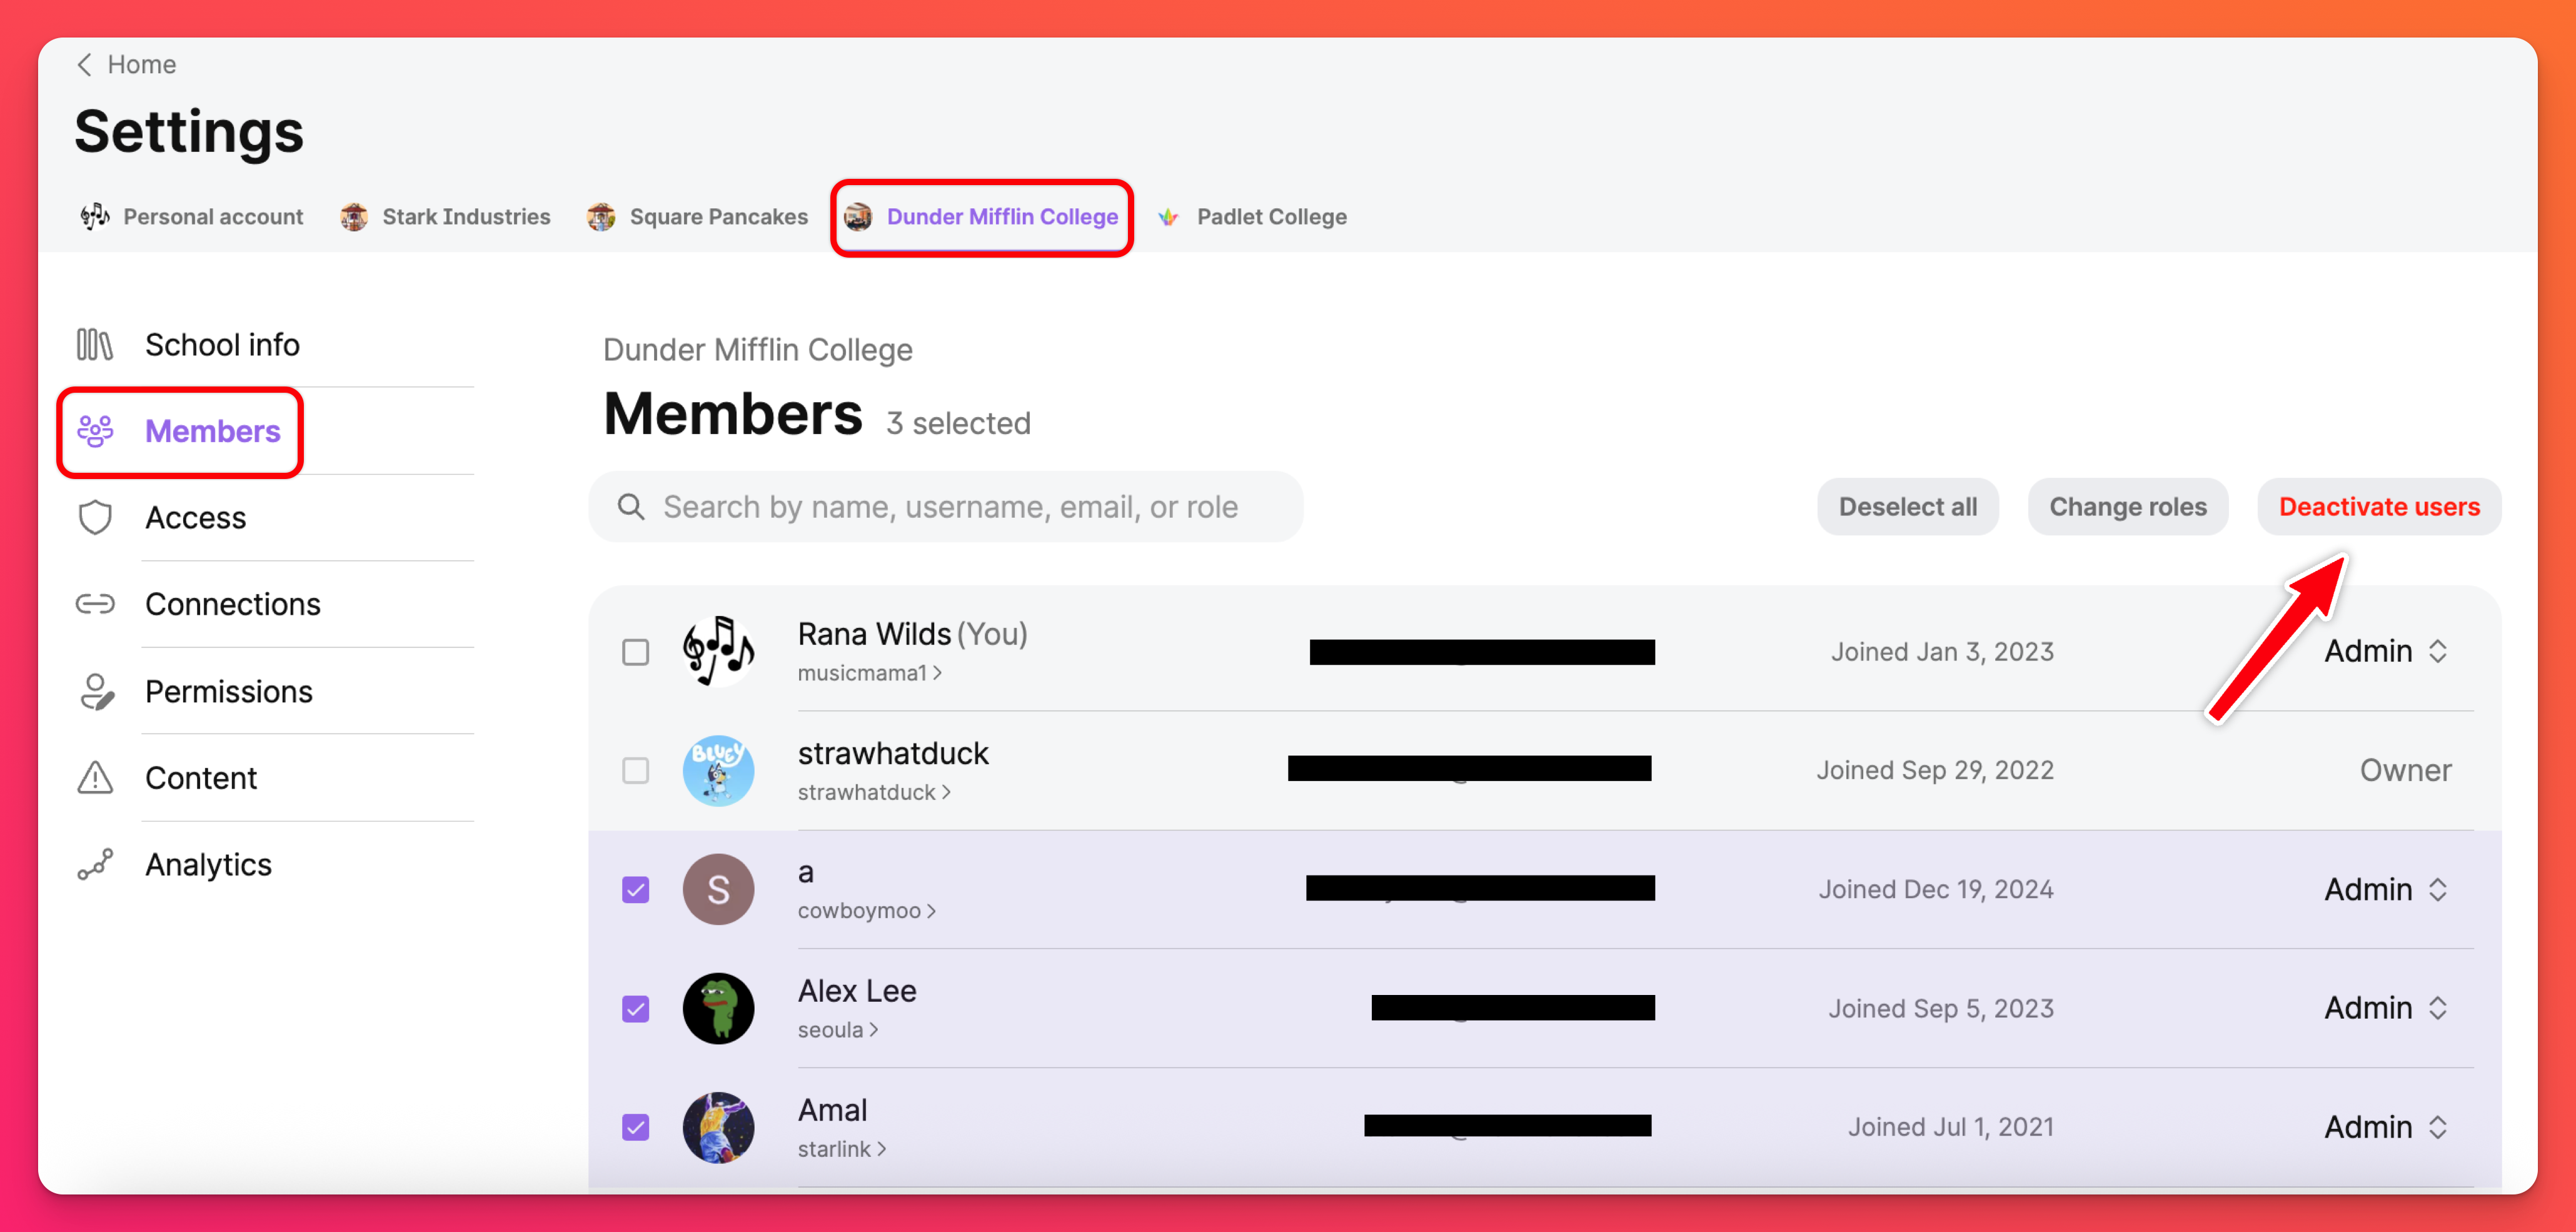Uncheck the cowboymoo member checkbox
The width and height of the screenshot is (2576, 1232).
pos(635,889)
